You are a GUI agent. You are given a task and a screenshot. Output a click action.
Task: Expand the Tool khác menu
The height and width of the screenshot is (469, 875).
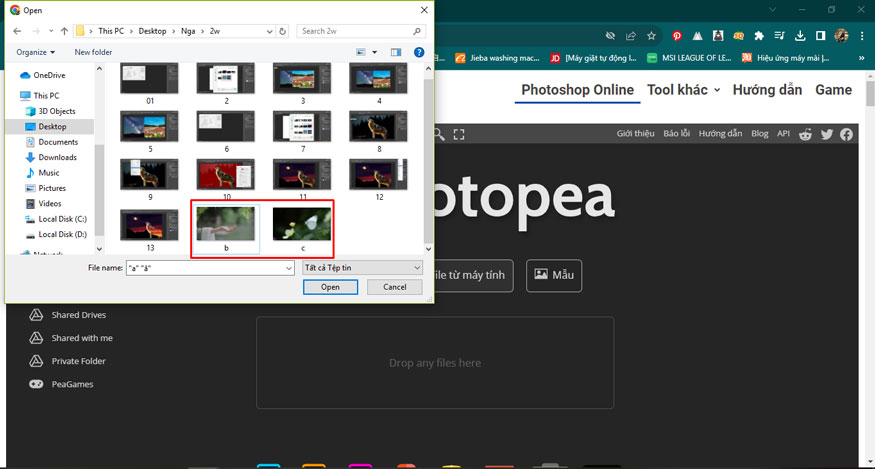click(683, 90)
